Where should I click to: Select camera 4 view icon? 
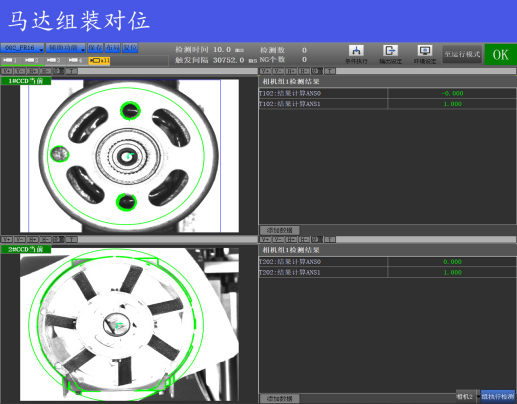click(76, 60)
